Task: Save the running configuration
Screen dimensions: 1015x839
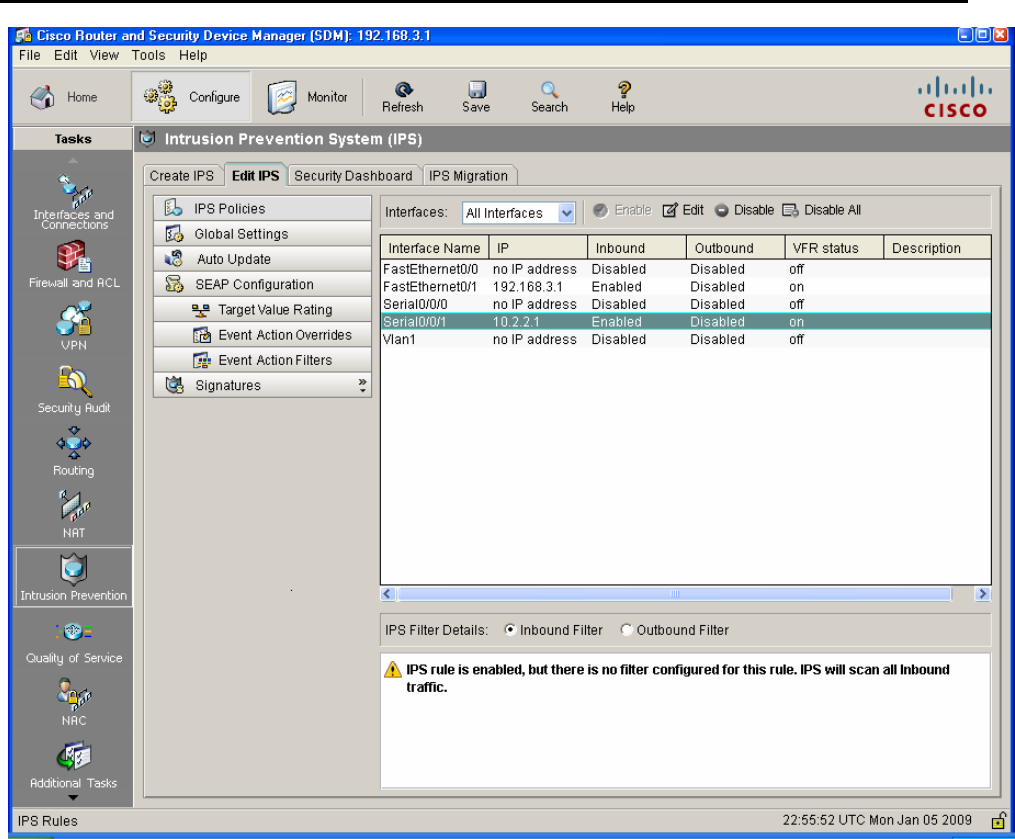Action: click(x=476, y=97)
